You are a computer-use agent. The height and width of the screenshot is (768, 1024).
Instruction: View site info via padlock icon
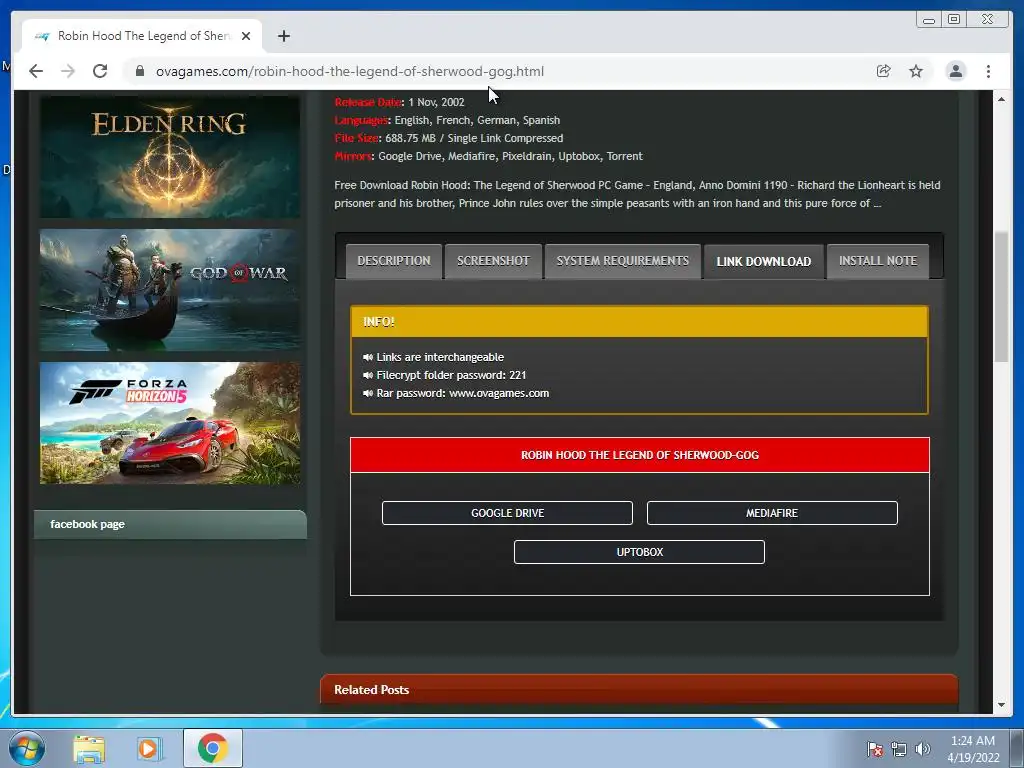click(140, 71)
